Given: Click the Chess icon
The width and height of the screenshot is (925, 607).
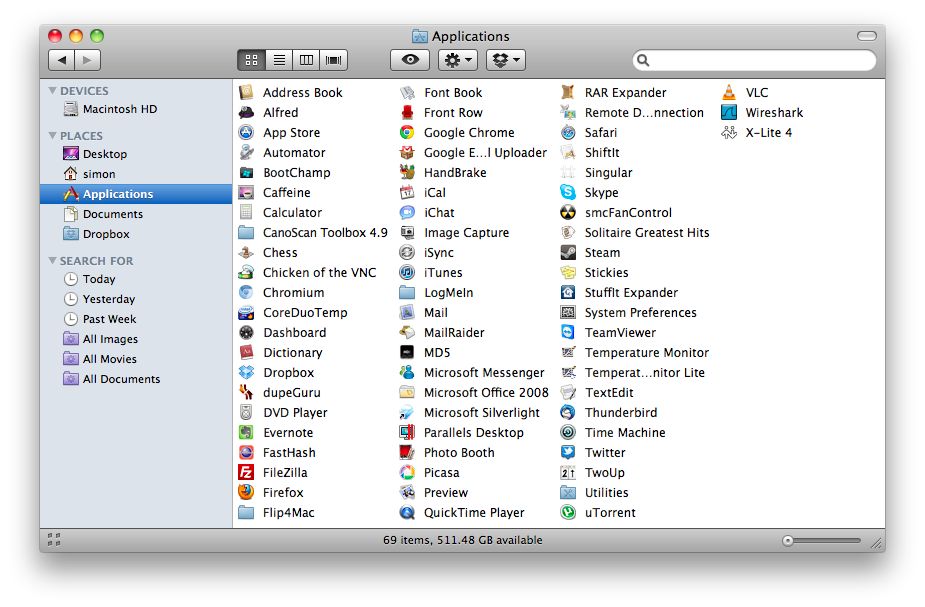Looking at the screenshot, I should [246, 252].
